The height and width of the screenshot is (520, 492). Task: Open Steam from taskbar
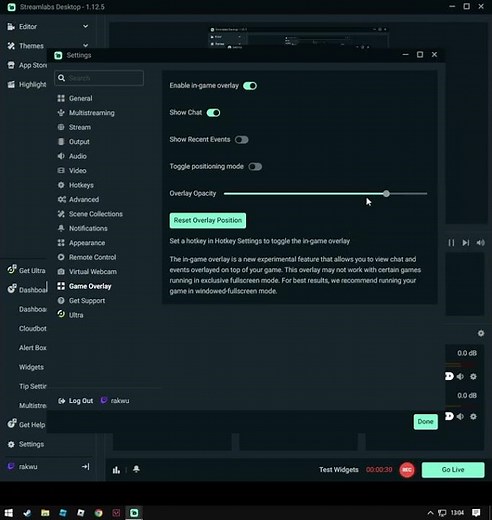(27, 513)
